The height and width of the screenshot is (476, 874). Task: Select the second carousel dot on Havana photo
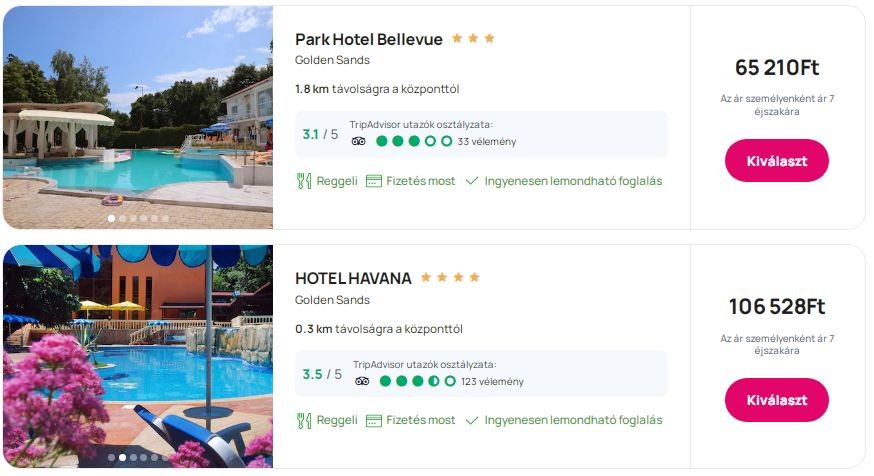[x=122, y=457]
